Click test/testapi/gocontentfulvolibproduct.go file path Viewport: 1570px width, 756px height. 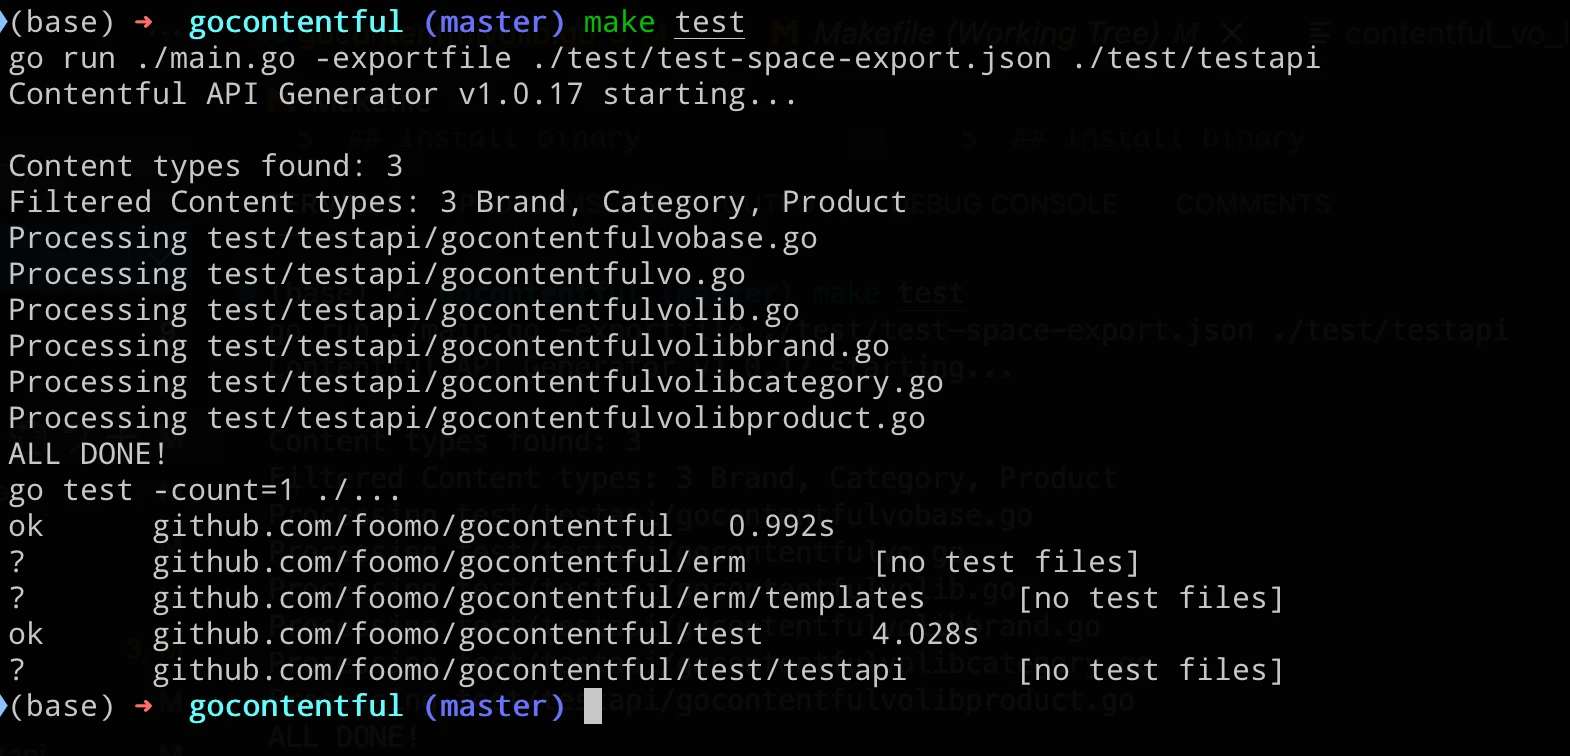pos(566,418)
